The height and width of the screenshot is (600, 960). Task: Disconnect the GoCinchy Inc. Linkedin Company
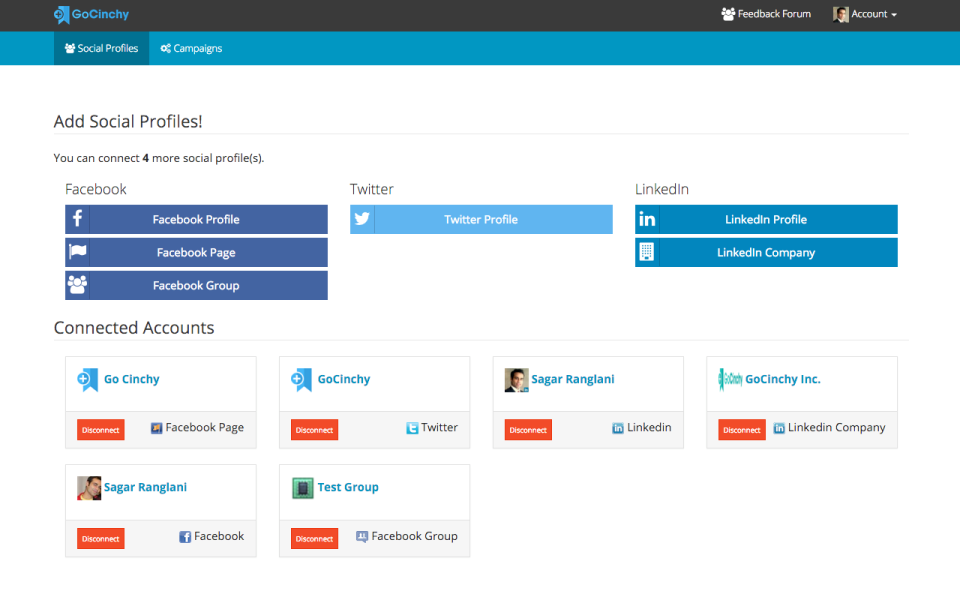[x=742, y=430]
